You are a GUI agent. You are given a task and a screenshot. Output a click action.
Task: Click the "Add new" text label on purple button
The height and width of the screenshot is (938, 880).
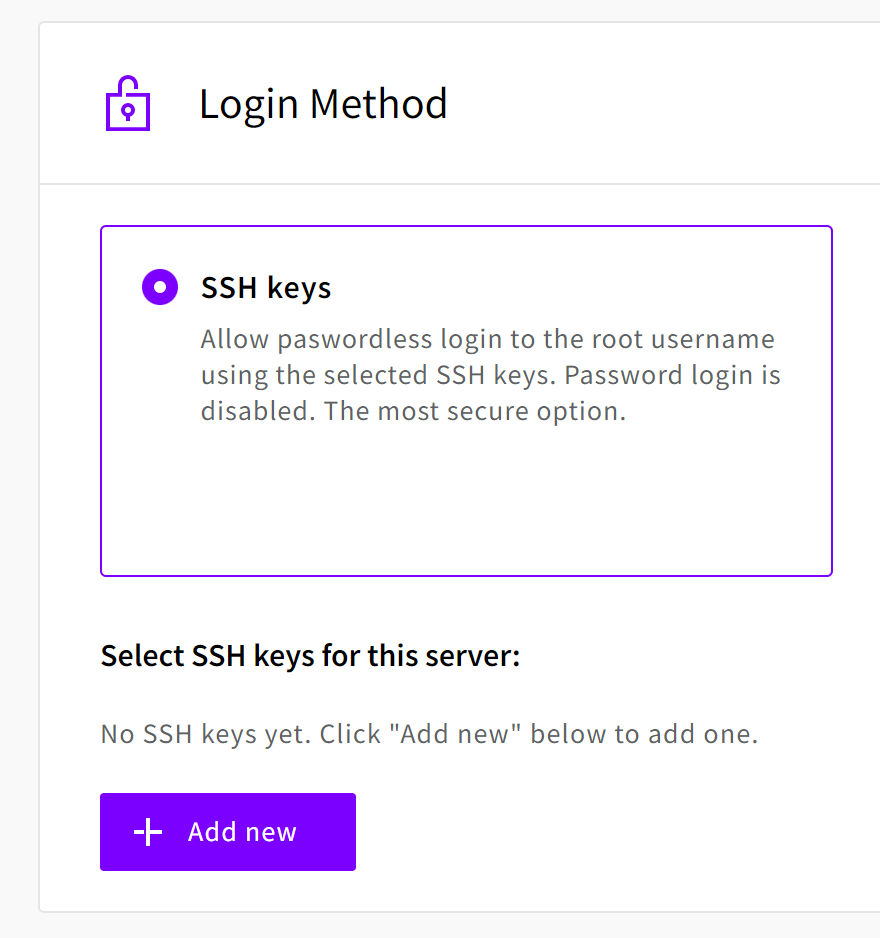(242, 832)
